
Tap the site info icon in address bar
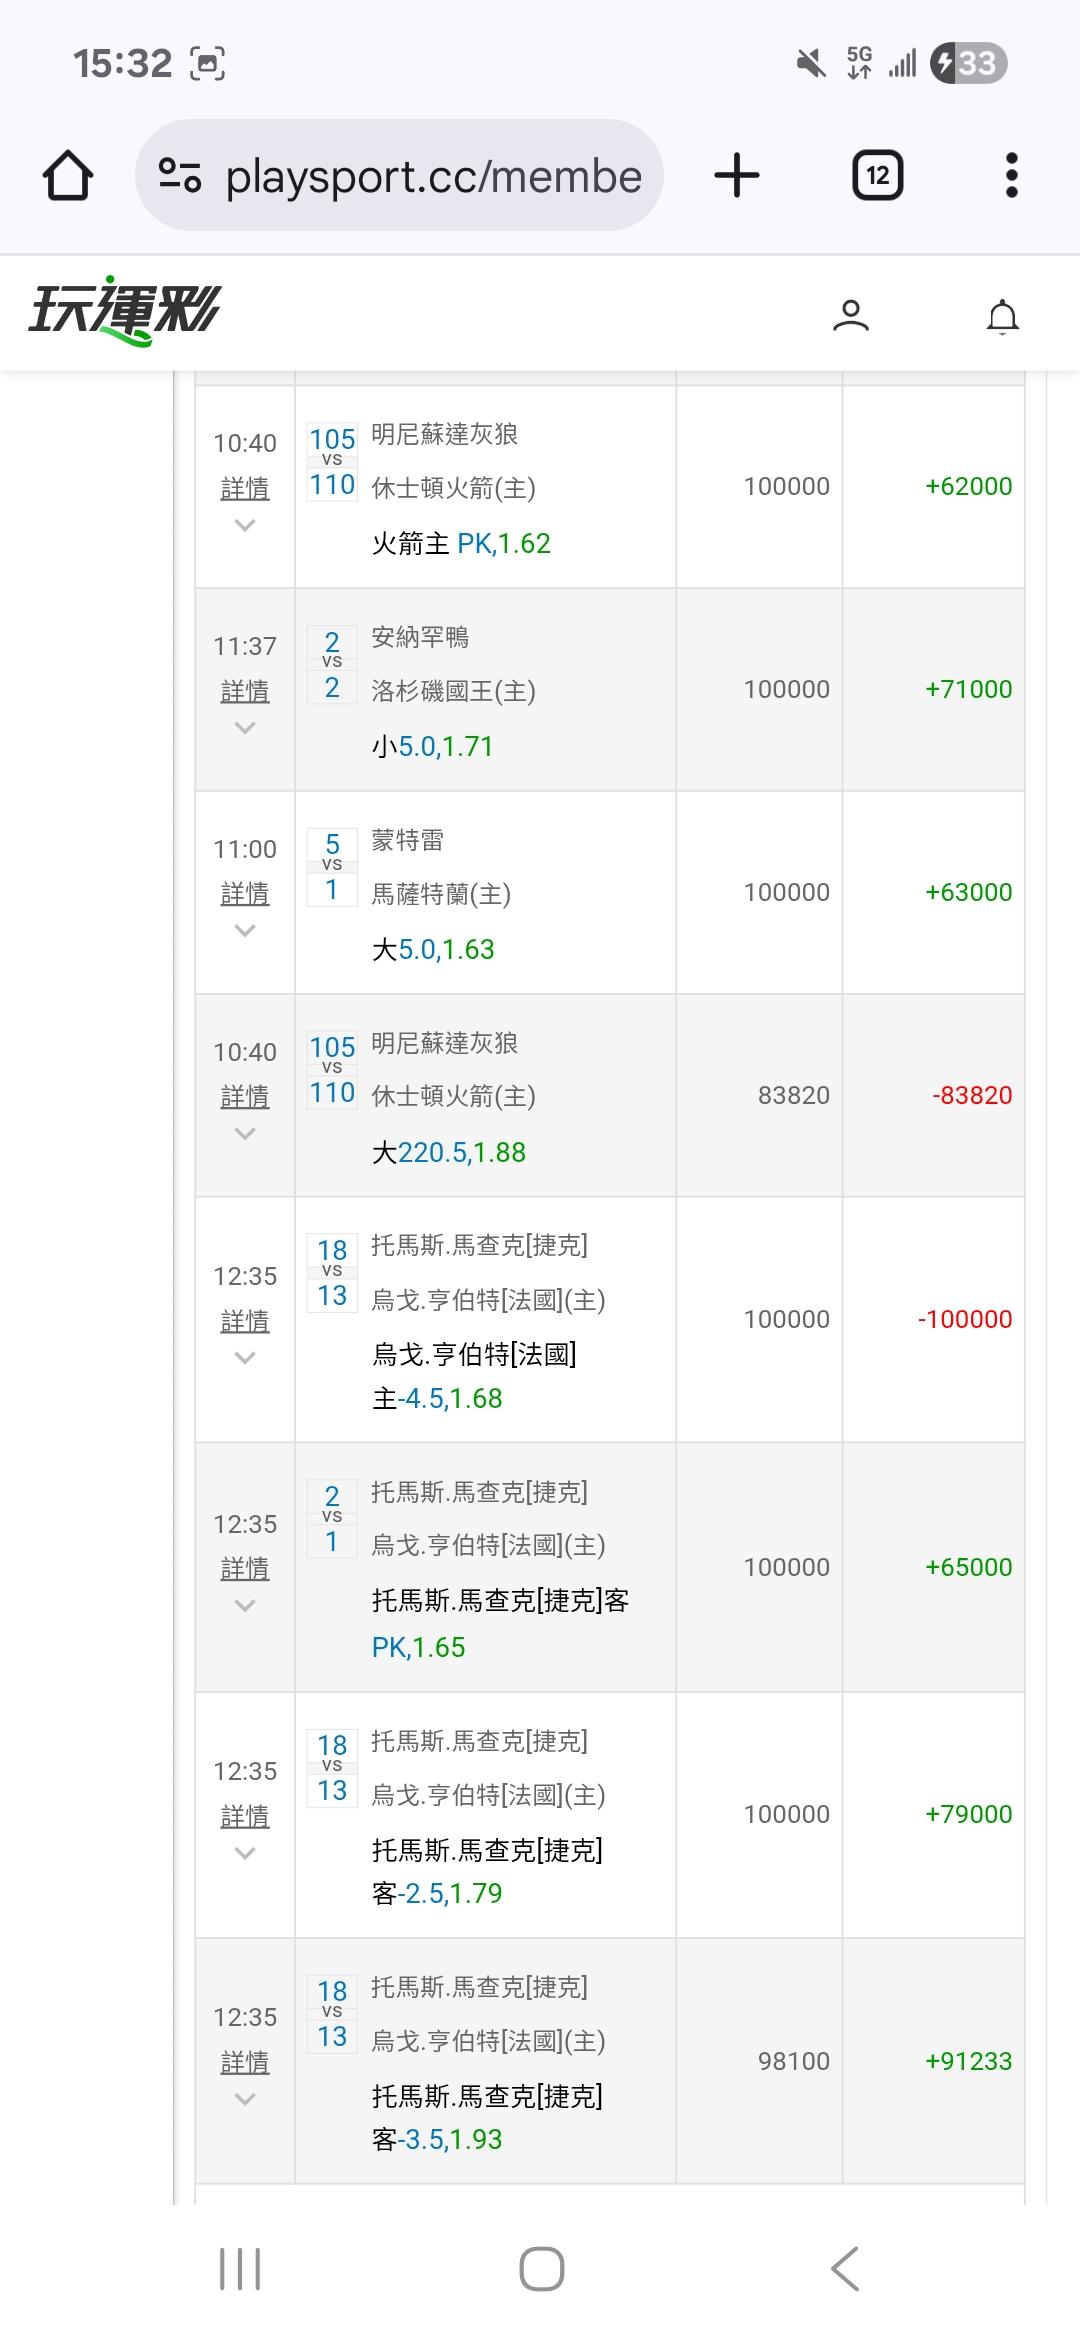tap(181, 176)
